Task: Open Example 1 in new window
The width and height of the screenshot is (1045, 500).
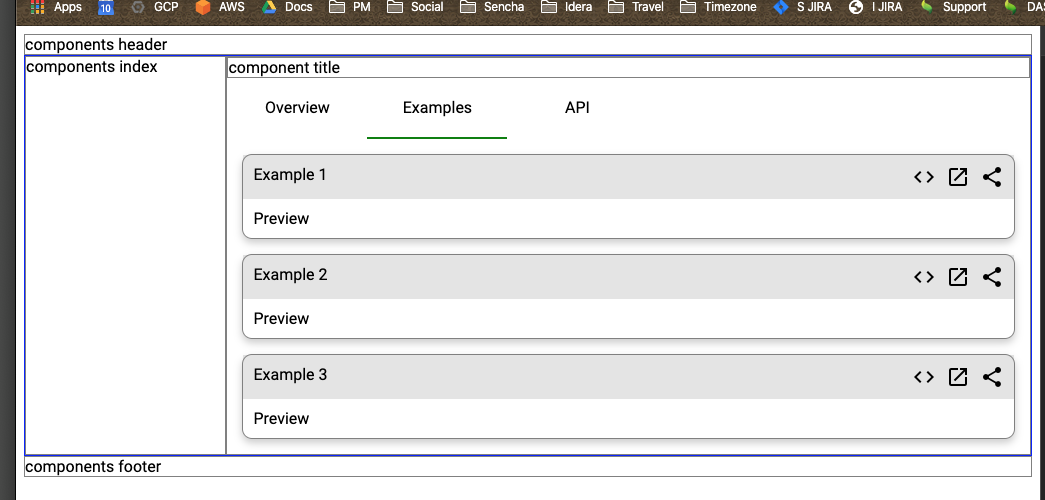Action: 958,177
